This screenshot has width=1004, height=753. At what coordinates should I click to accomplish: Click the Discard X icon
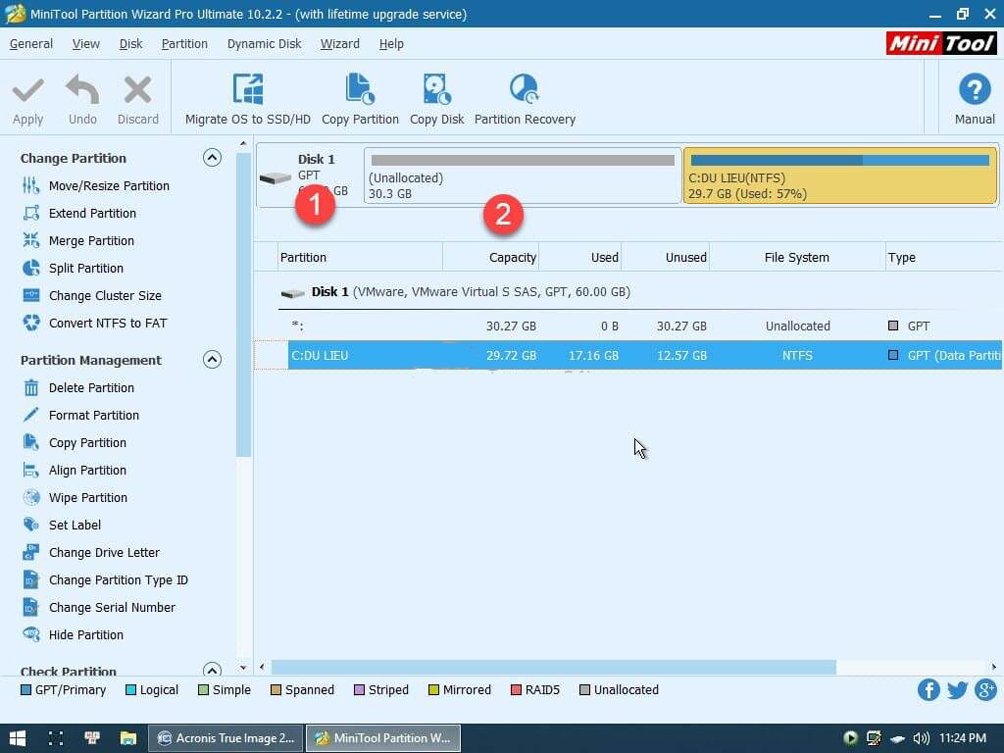point(138,90)
